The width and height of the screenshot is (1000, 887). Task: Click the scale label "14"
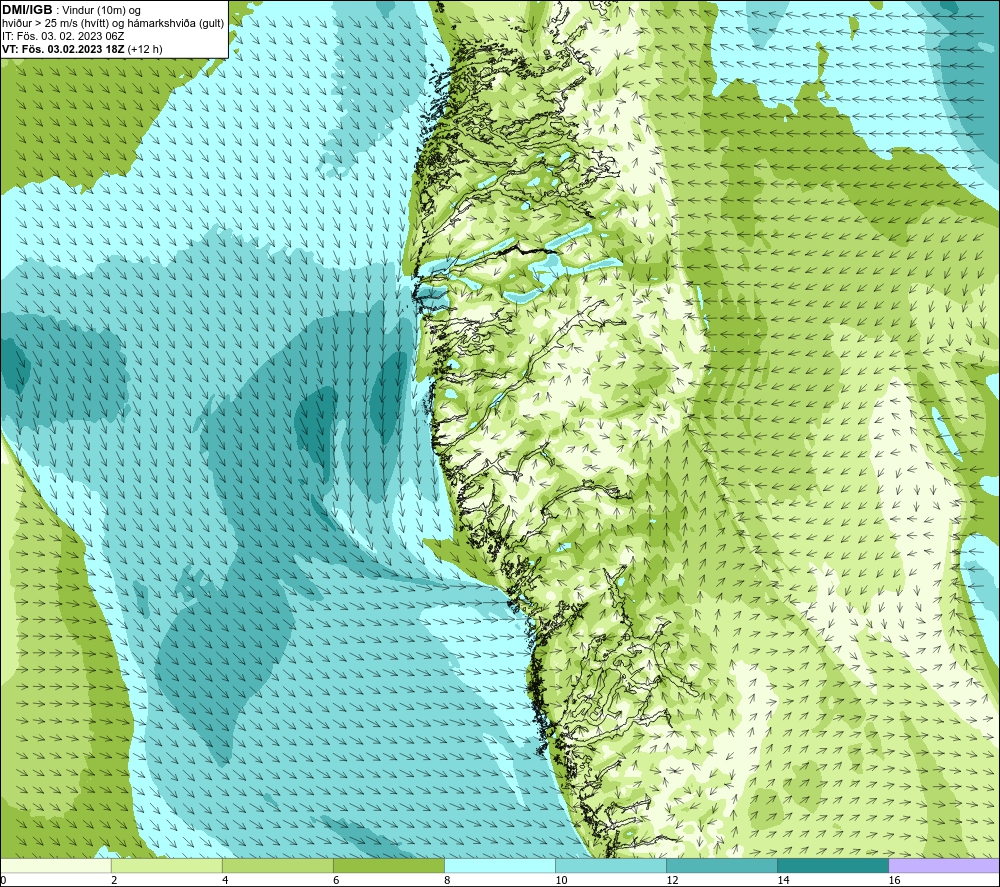coord(783,880)
